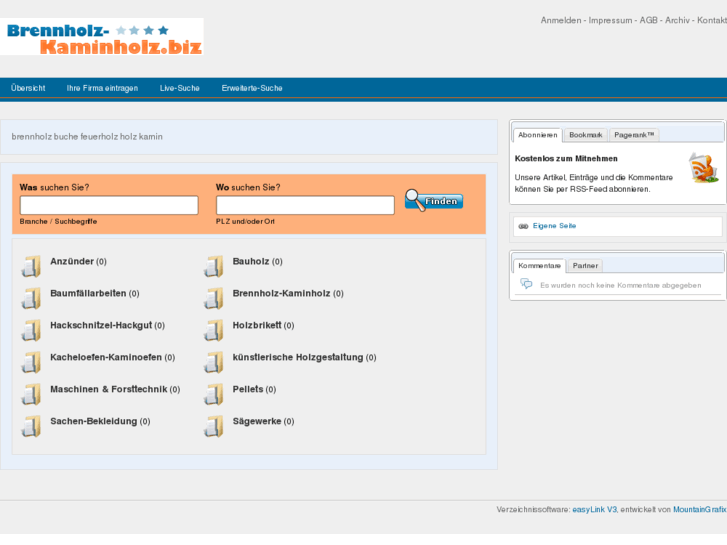This screenshot has height=545, width=727.
Task: Click the 'Branche / Suchbegriffe' hint text
Action: pyautogui.click(x=58, y=222)
